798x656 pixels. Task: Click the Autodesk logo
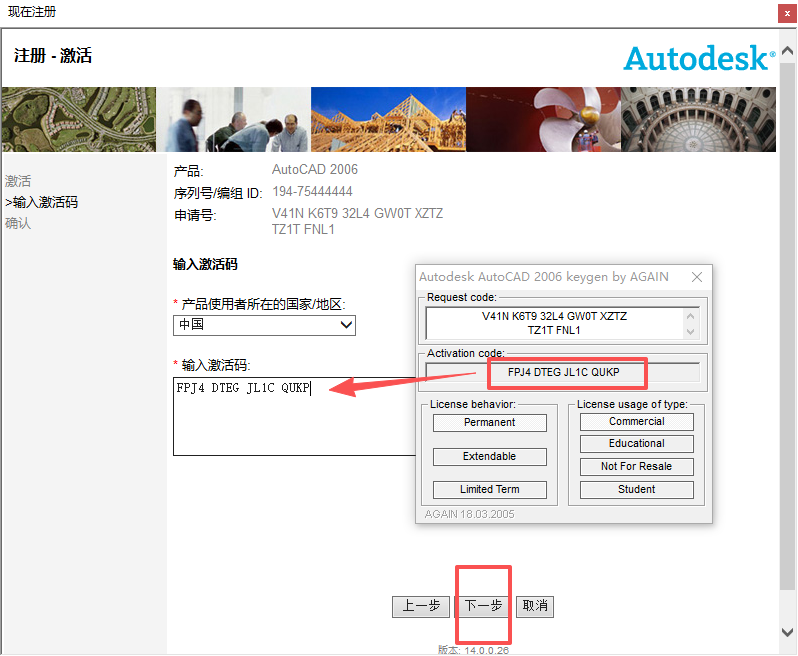click(699, 58)
